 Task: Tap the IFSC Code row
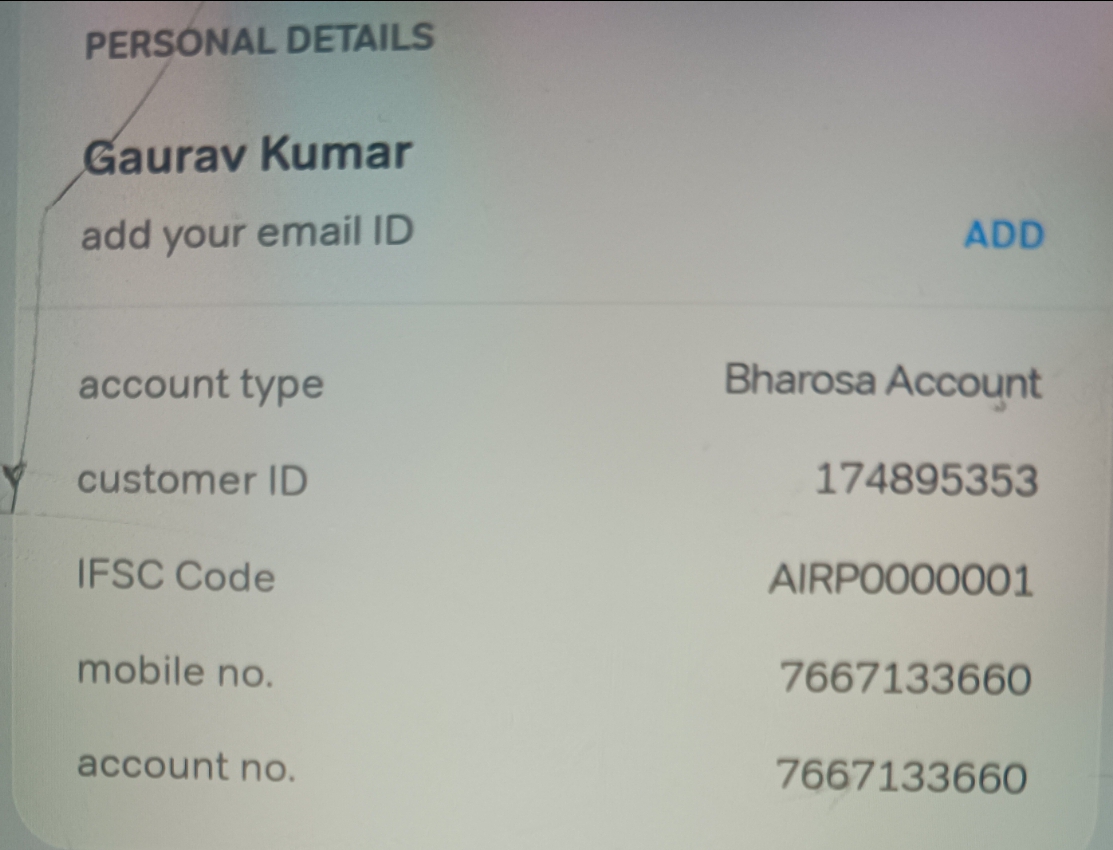pos(559,577)
